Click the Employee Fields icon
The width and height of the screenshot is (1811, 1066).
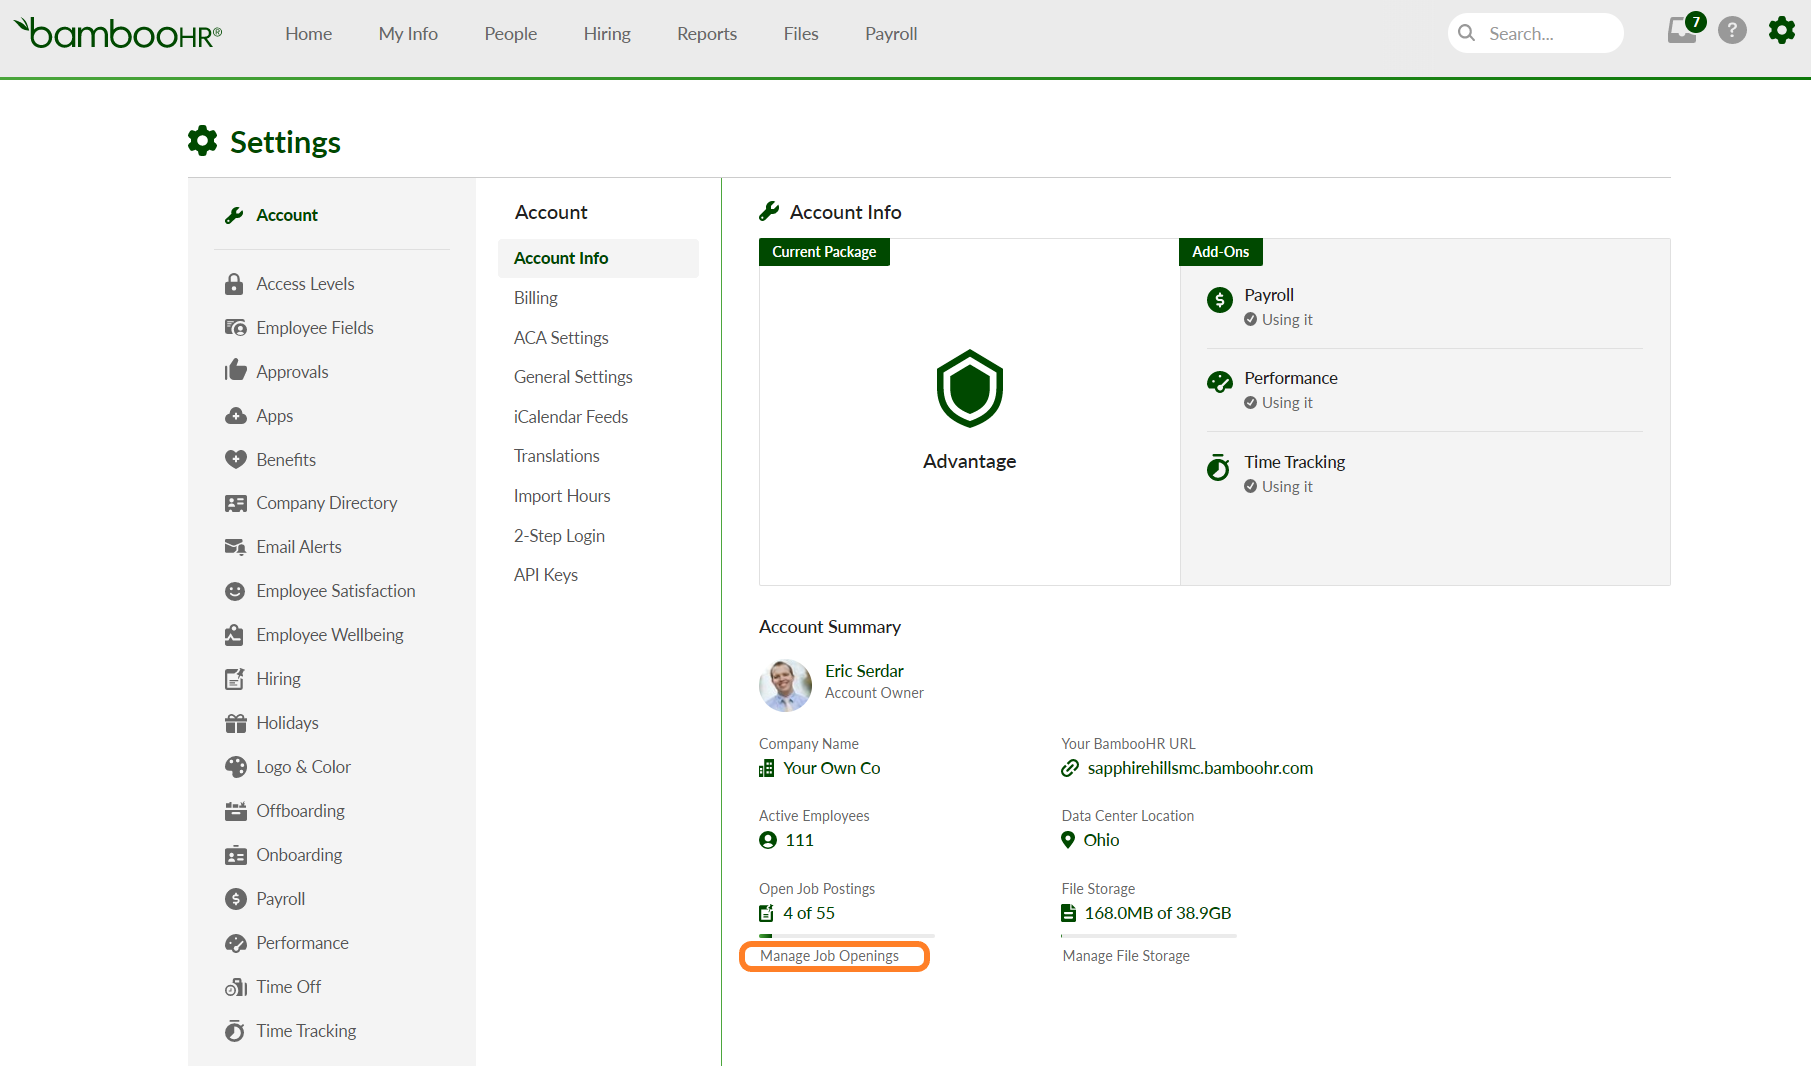tap(235, 328)
